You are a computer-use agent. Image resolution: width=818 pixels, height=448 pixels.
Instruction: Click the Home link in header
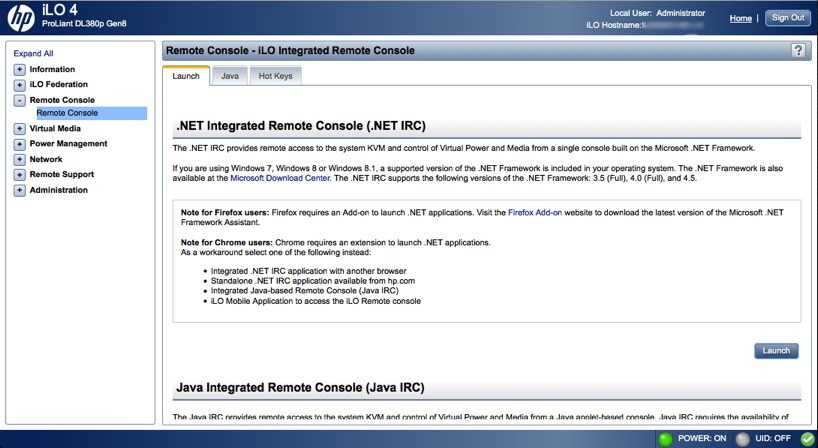click(x=740, y=18)
